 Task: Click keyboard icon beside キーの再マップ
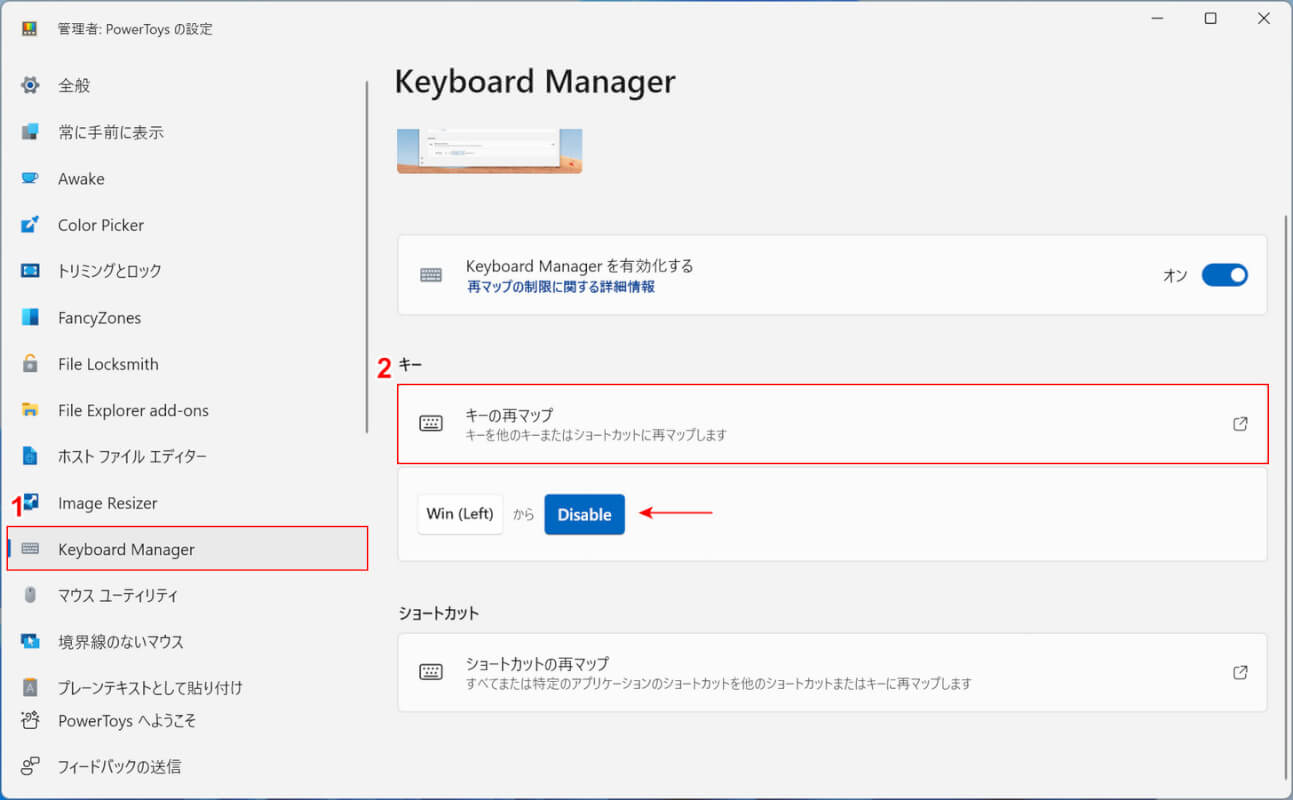click(x=431, y=424)
